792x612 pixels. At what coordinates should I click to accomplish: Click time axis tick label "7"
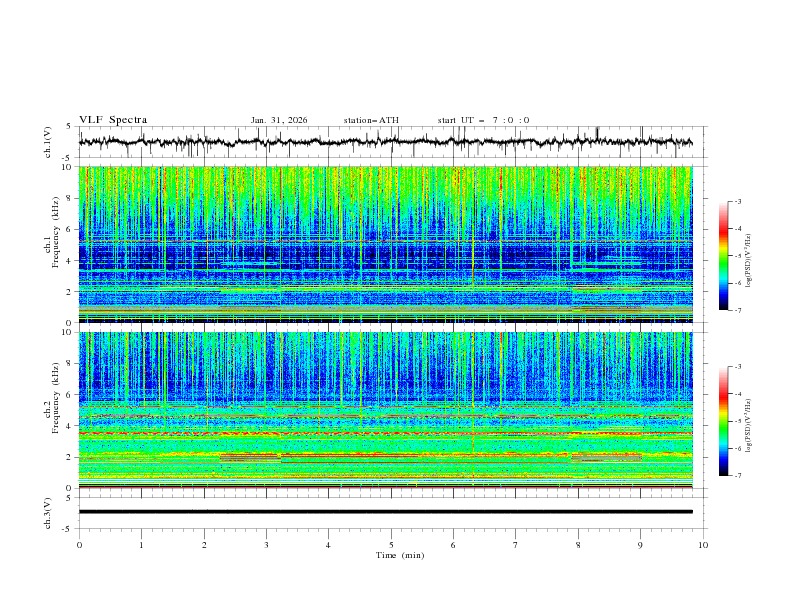(516, 545)
